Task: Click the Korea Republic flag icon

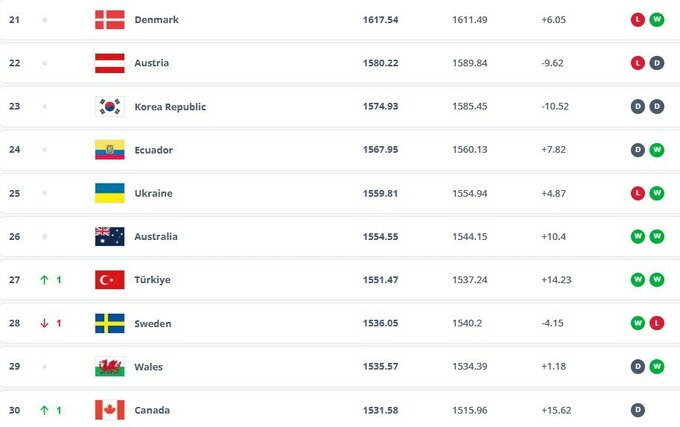Action: click(x=109, y=107)
